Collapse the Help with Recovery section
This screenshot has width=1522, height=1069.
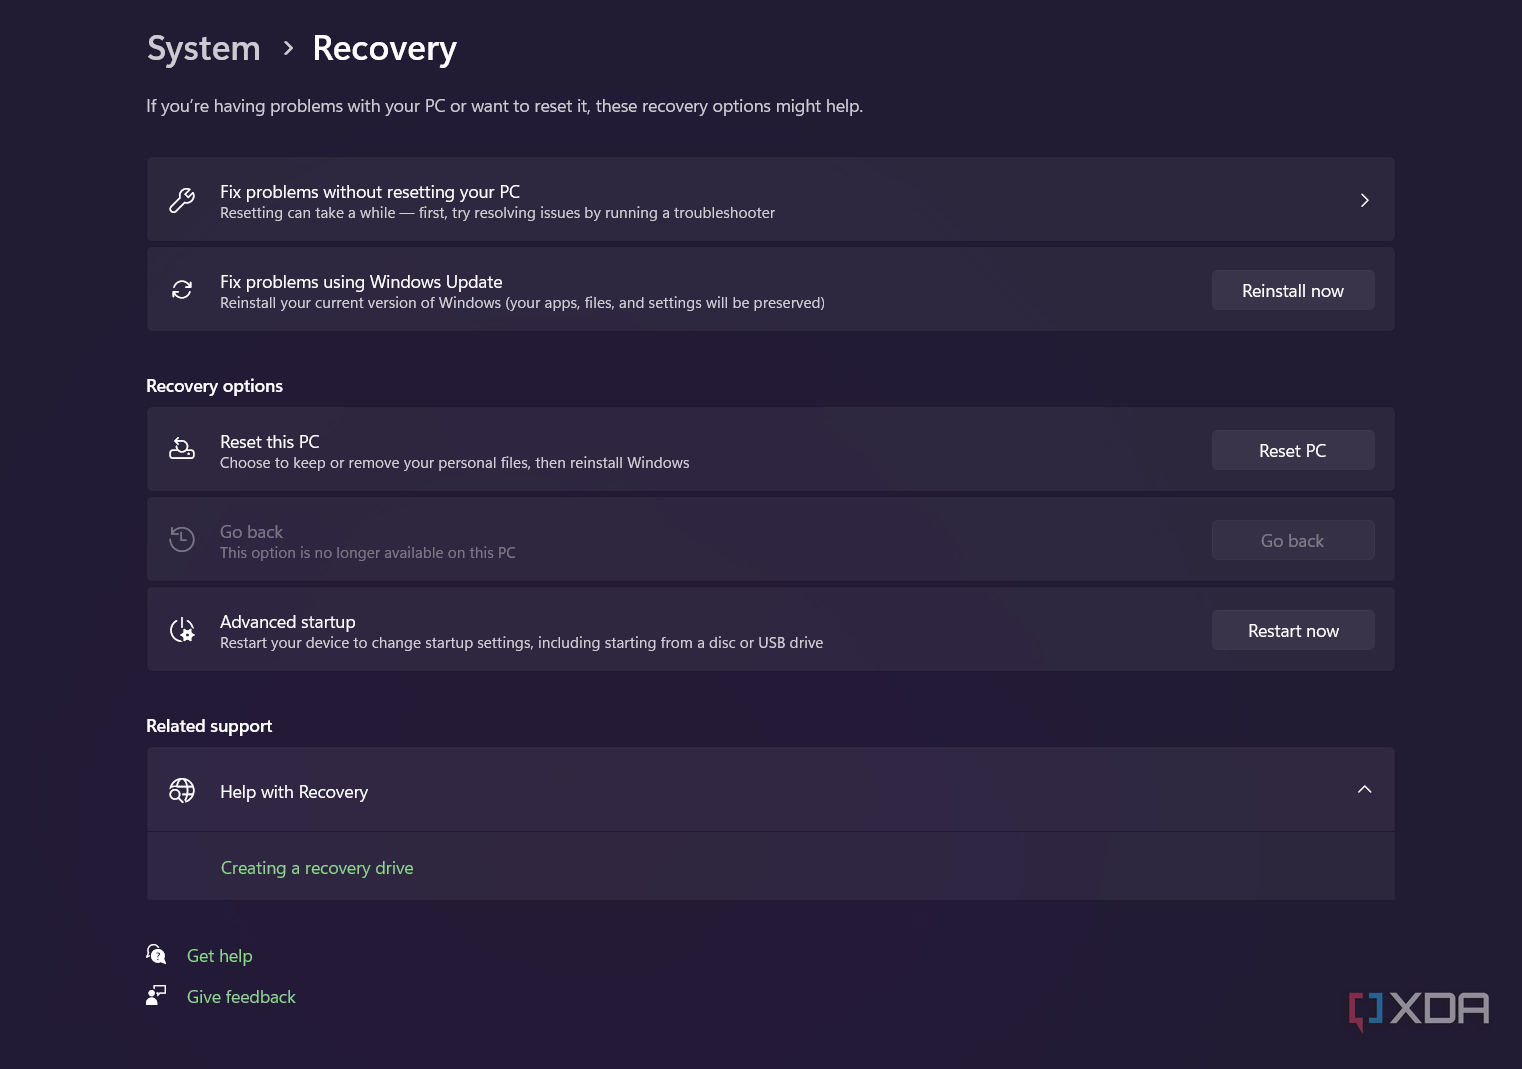(1364, 790)
